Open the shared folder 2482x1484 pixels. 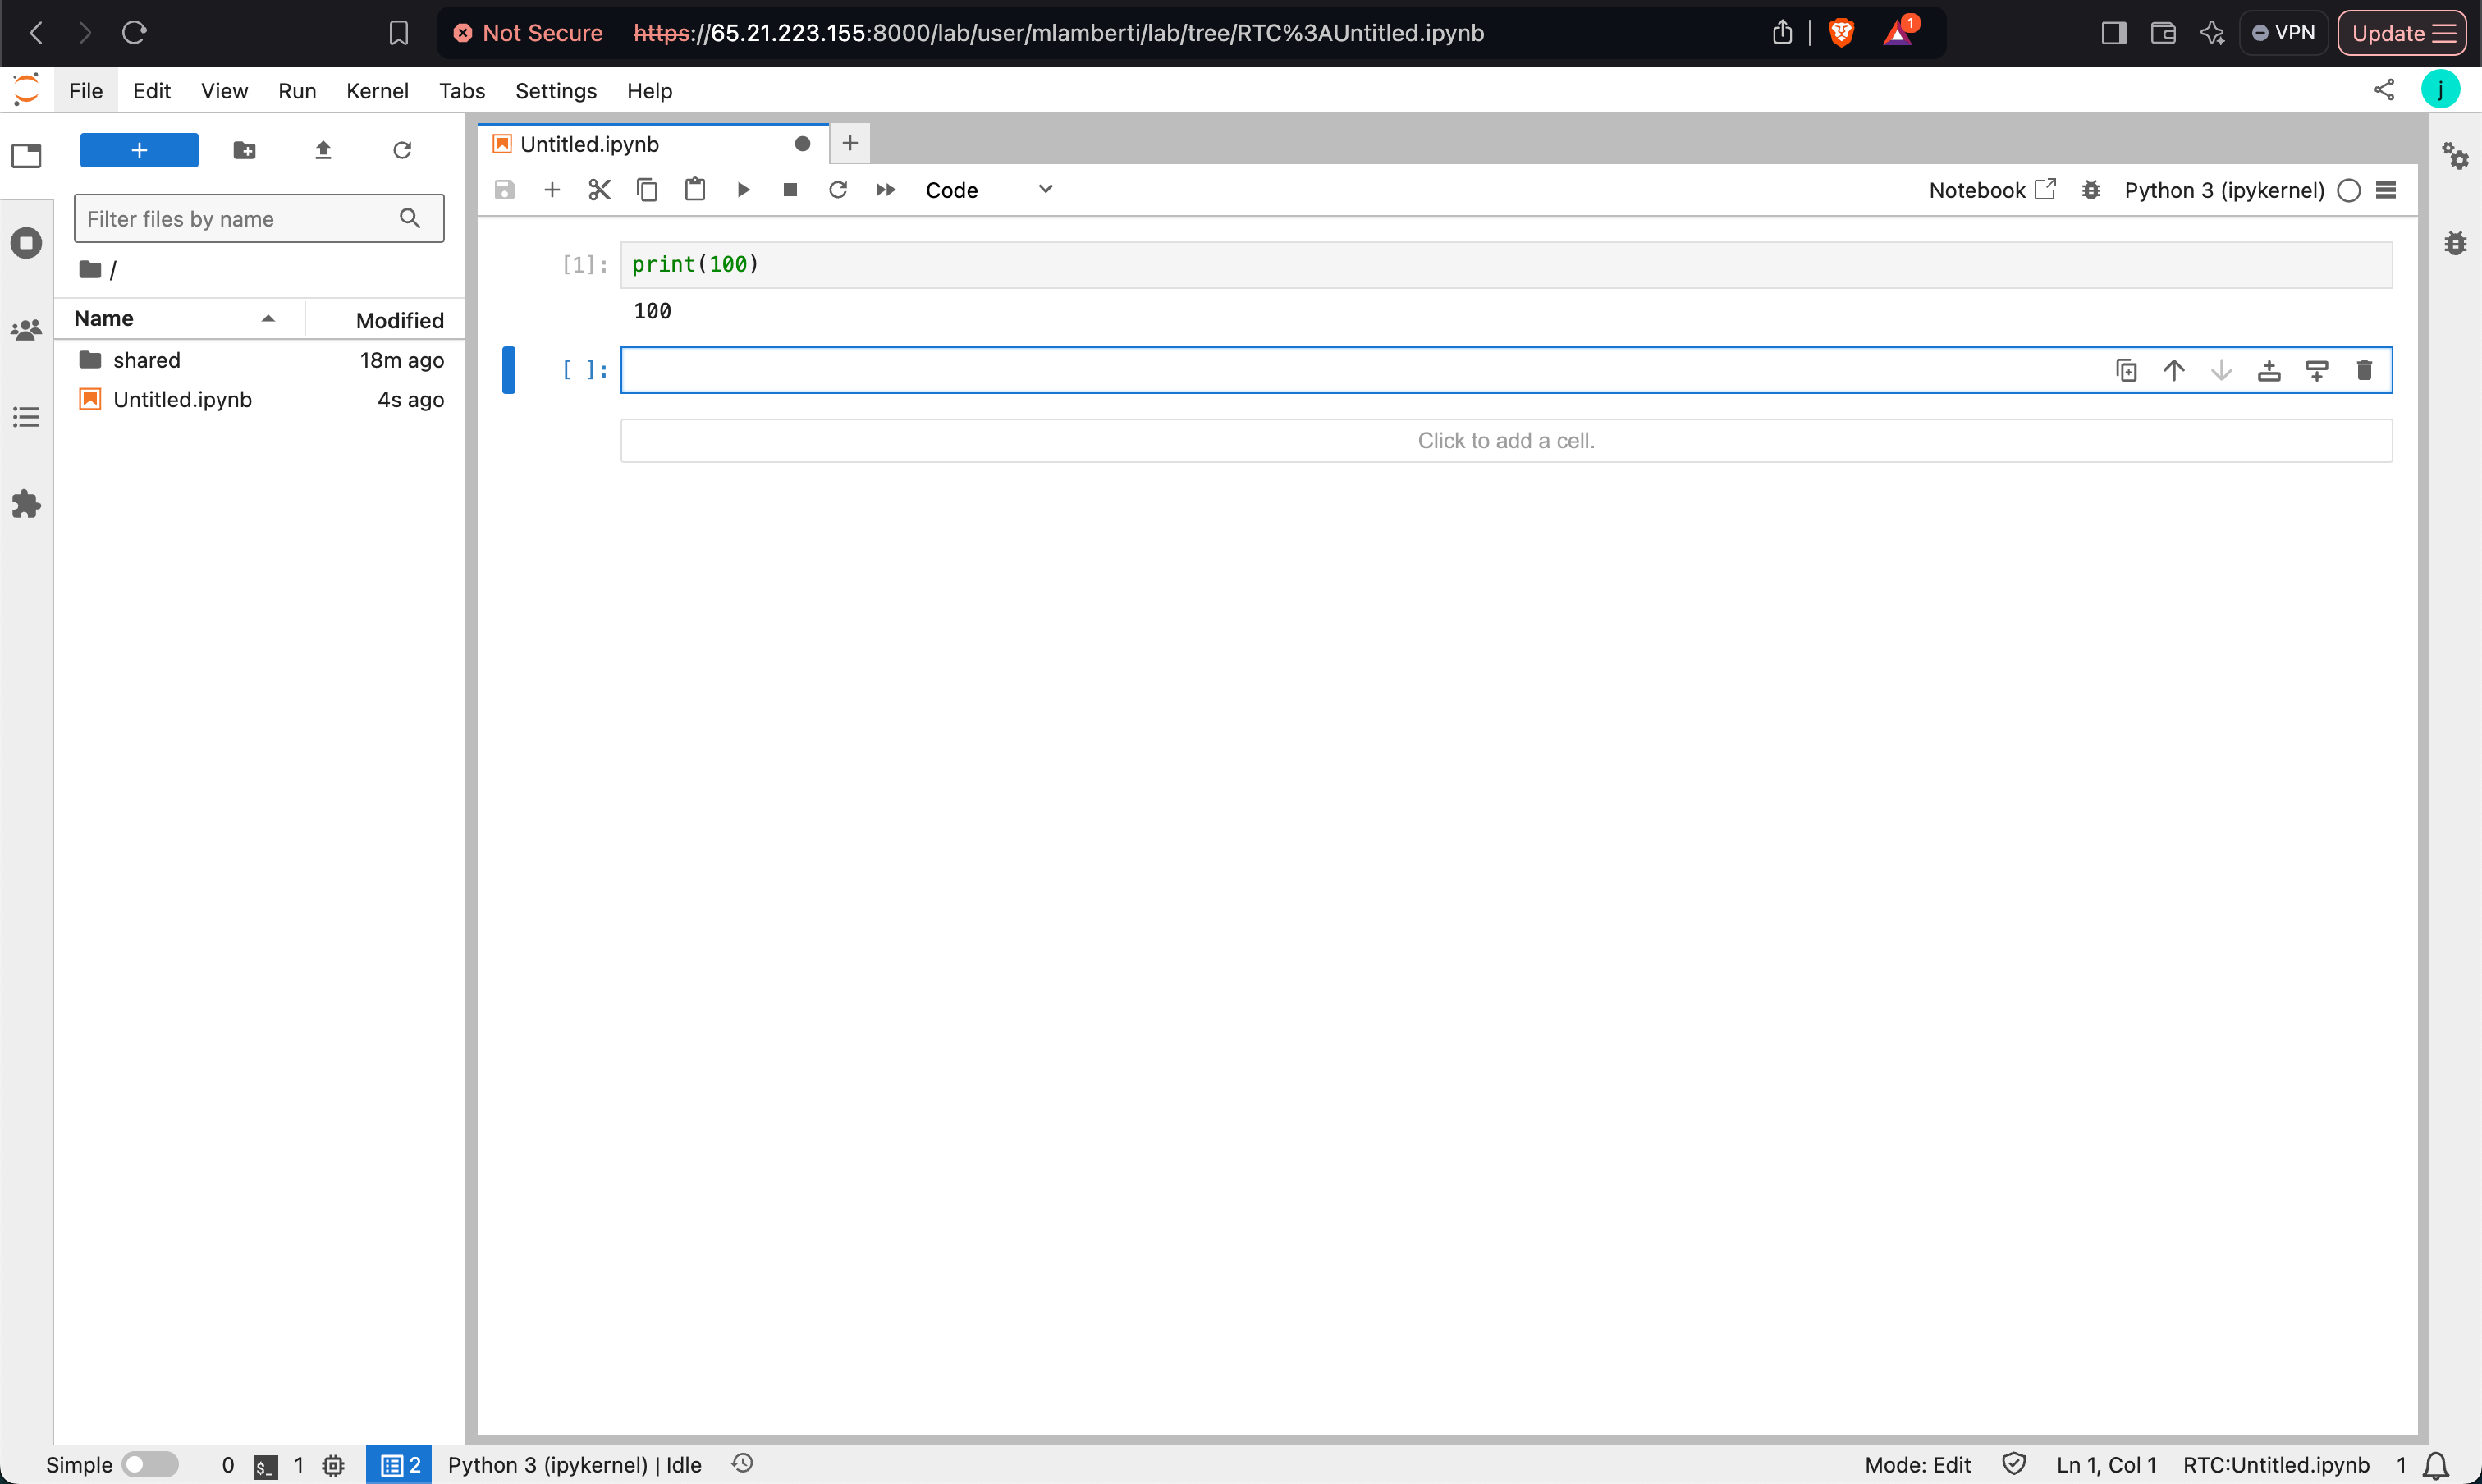pyautogui.click(x=260, y=360)
